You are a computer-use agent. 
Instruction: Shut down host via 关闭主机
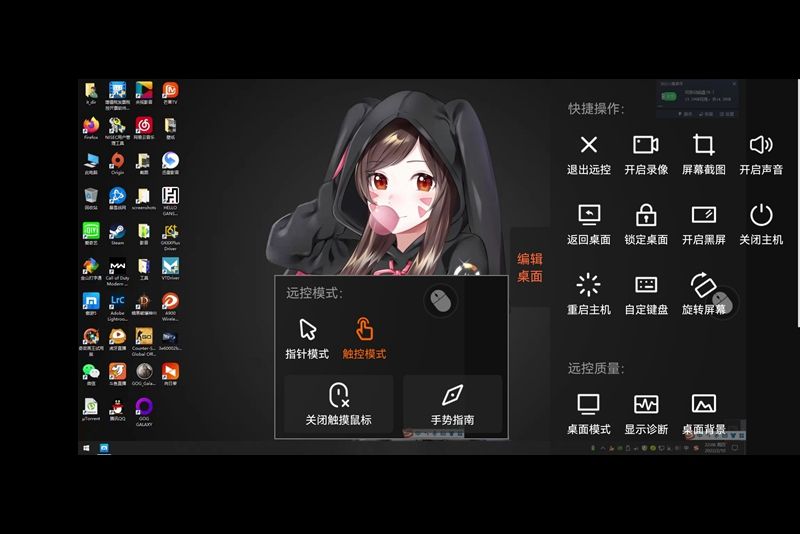tap(761, 224)
